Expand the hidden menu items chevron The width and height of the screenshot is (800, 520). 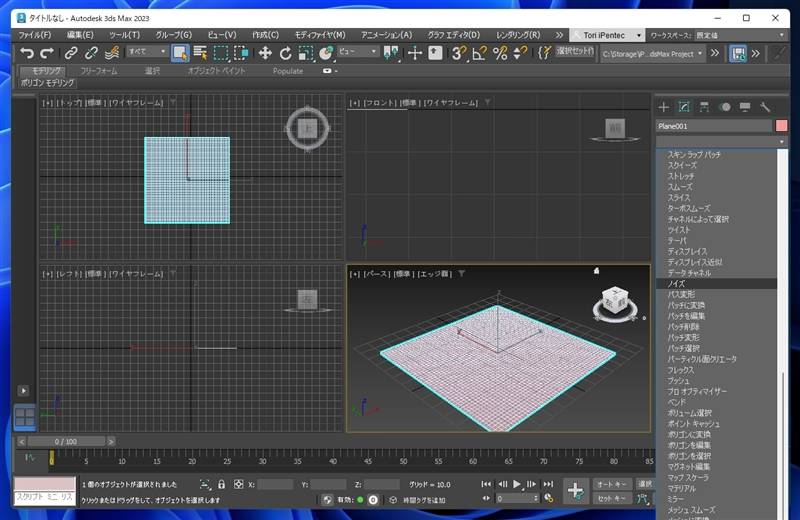pyautogui.click(x=559, y=35)
